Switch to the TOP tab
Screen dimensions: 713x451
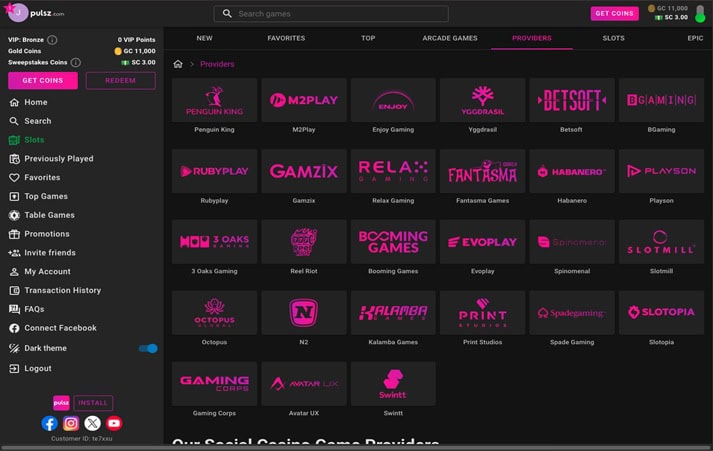pos(368,38)
